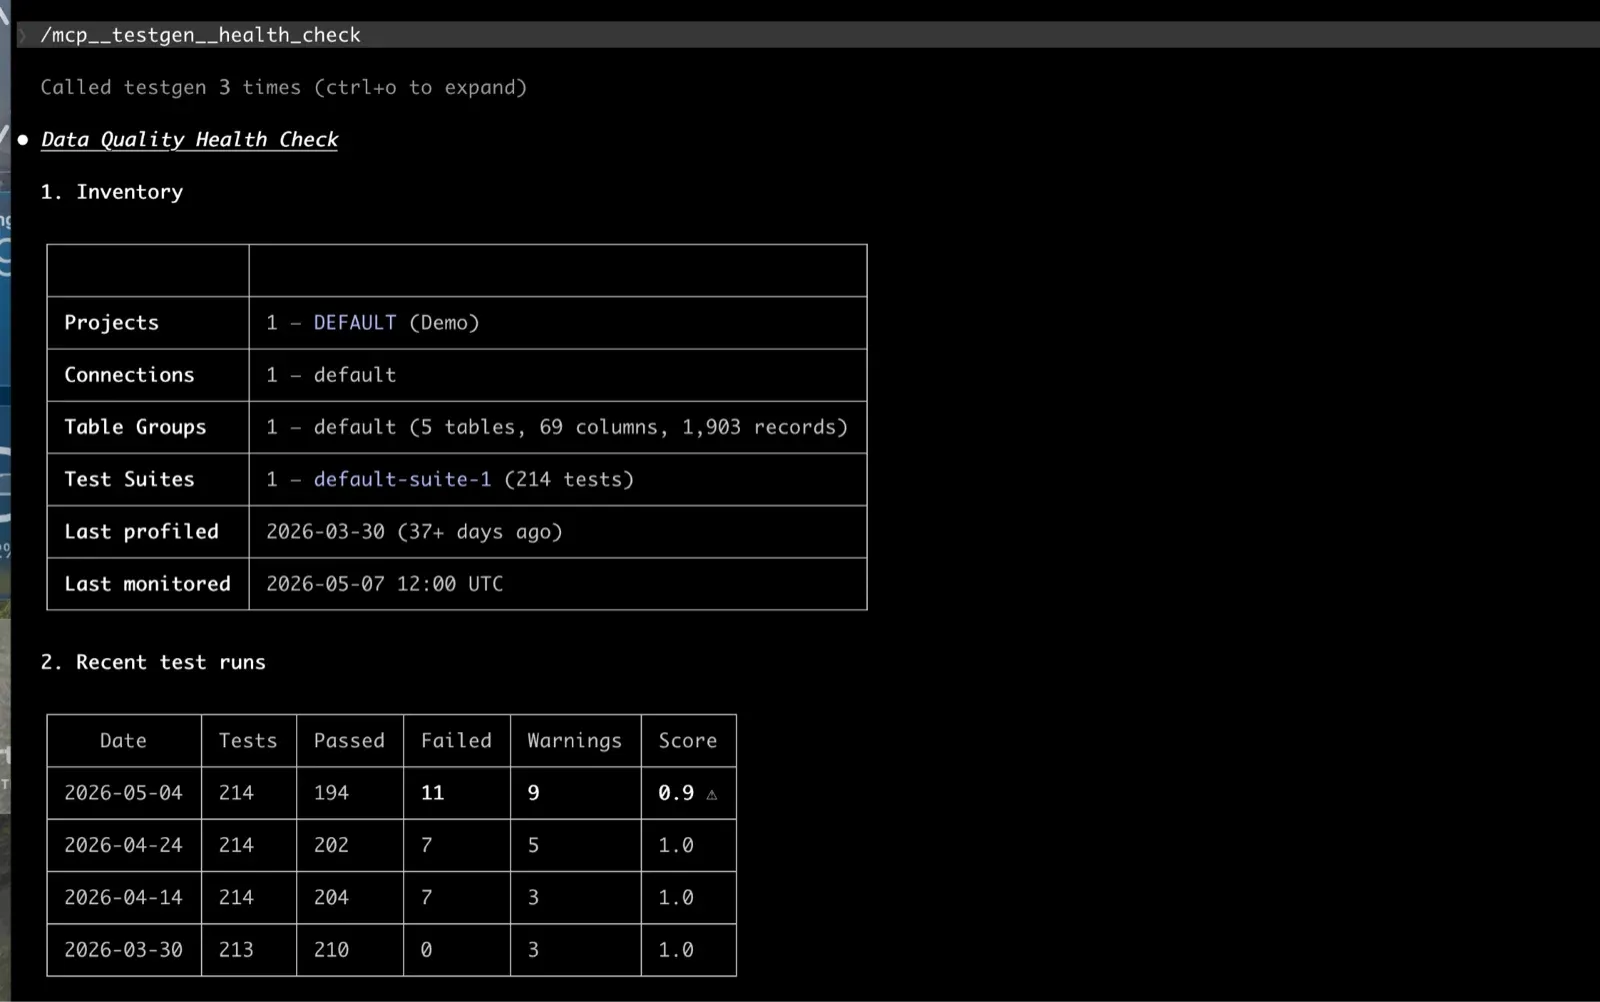Click the Date column header

123,741
